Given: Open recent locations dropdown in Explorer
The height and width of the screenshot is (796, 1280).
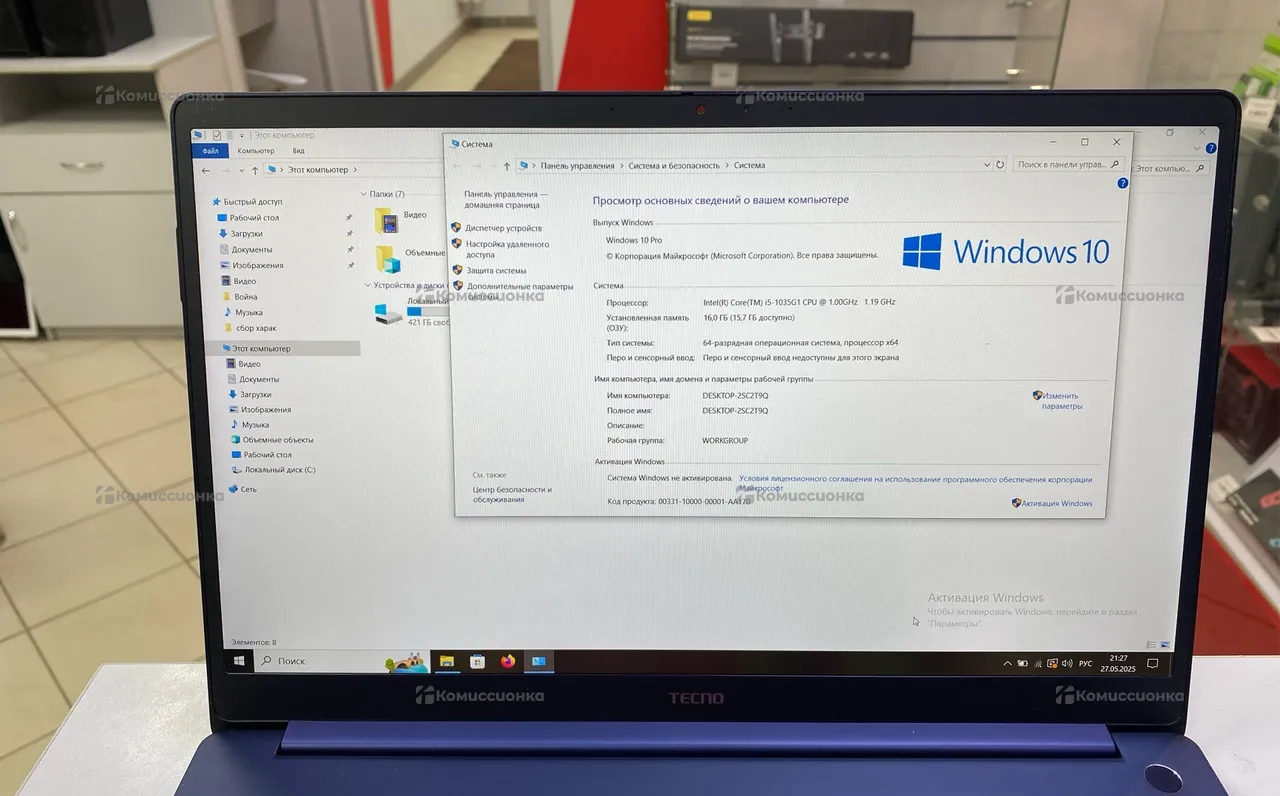Looking at the screenshot, I should [x=240, y=170].
